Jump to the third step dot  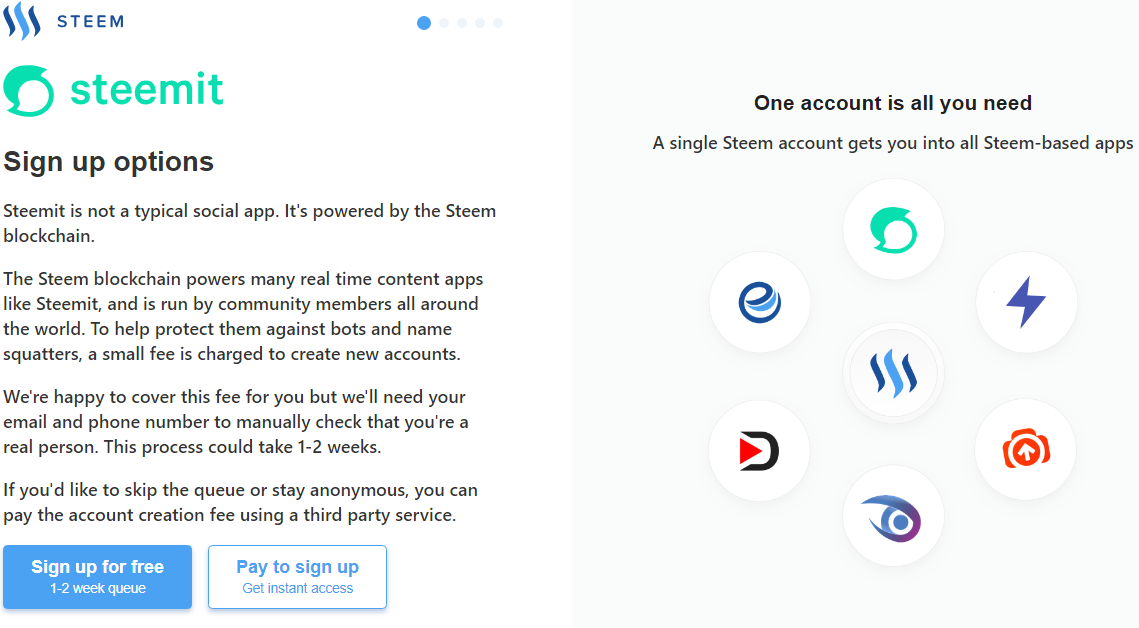pos(462,23)
